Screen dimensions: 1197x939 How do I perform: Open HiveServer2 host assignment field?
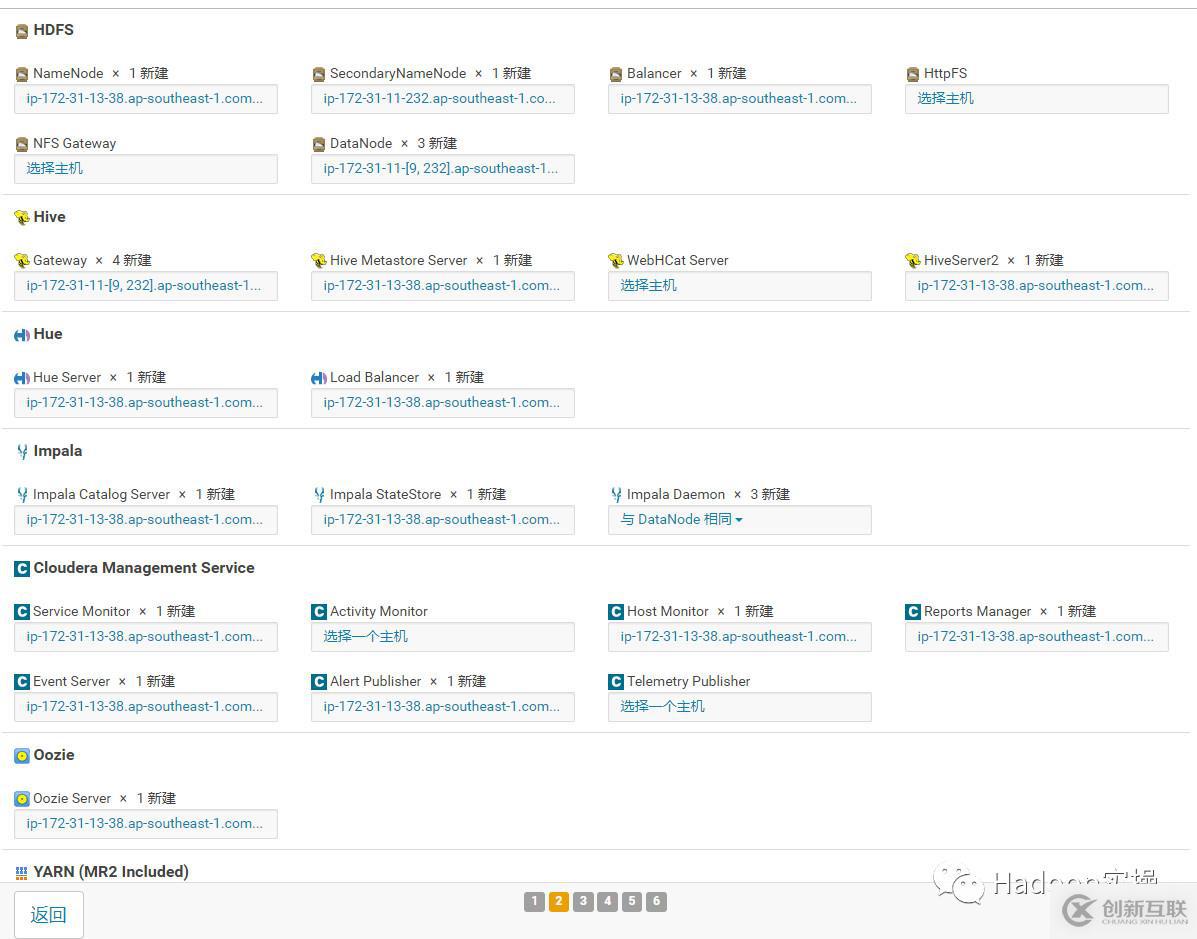click(1037, 286)
